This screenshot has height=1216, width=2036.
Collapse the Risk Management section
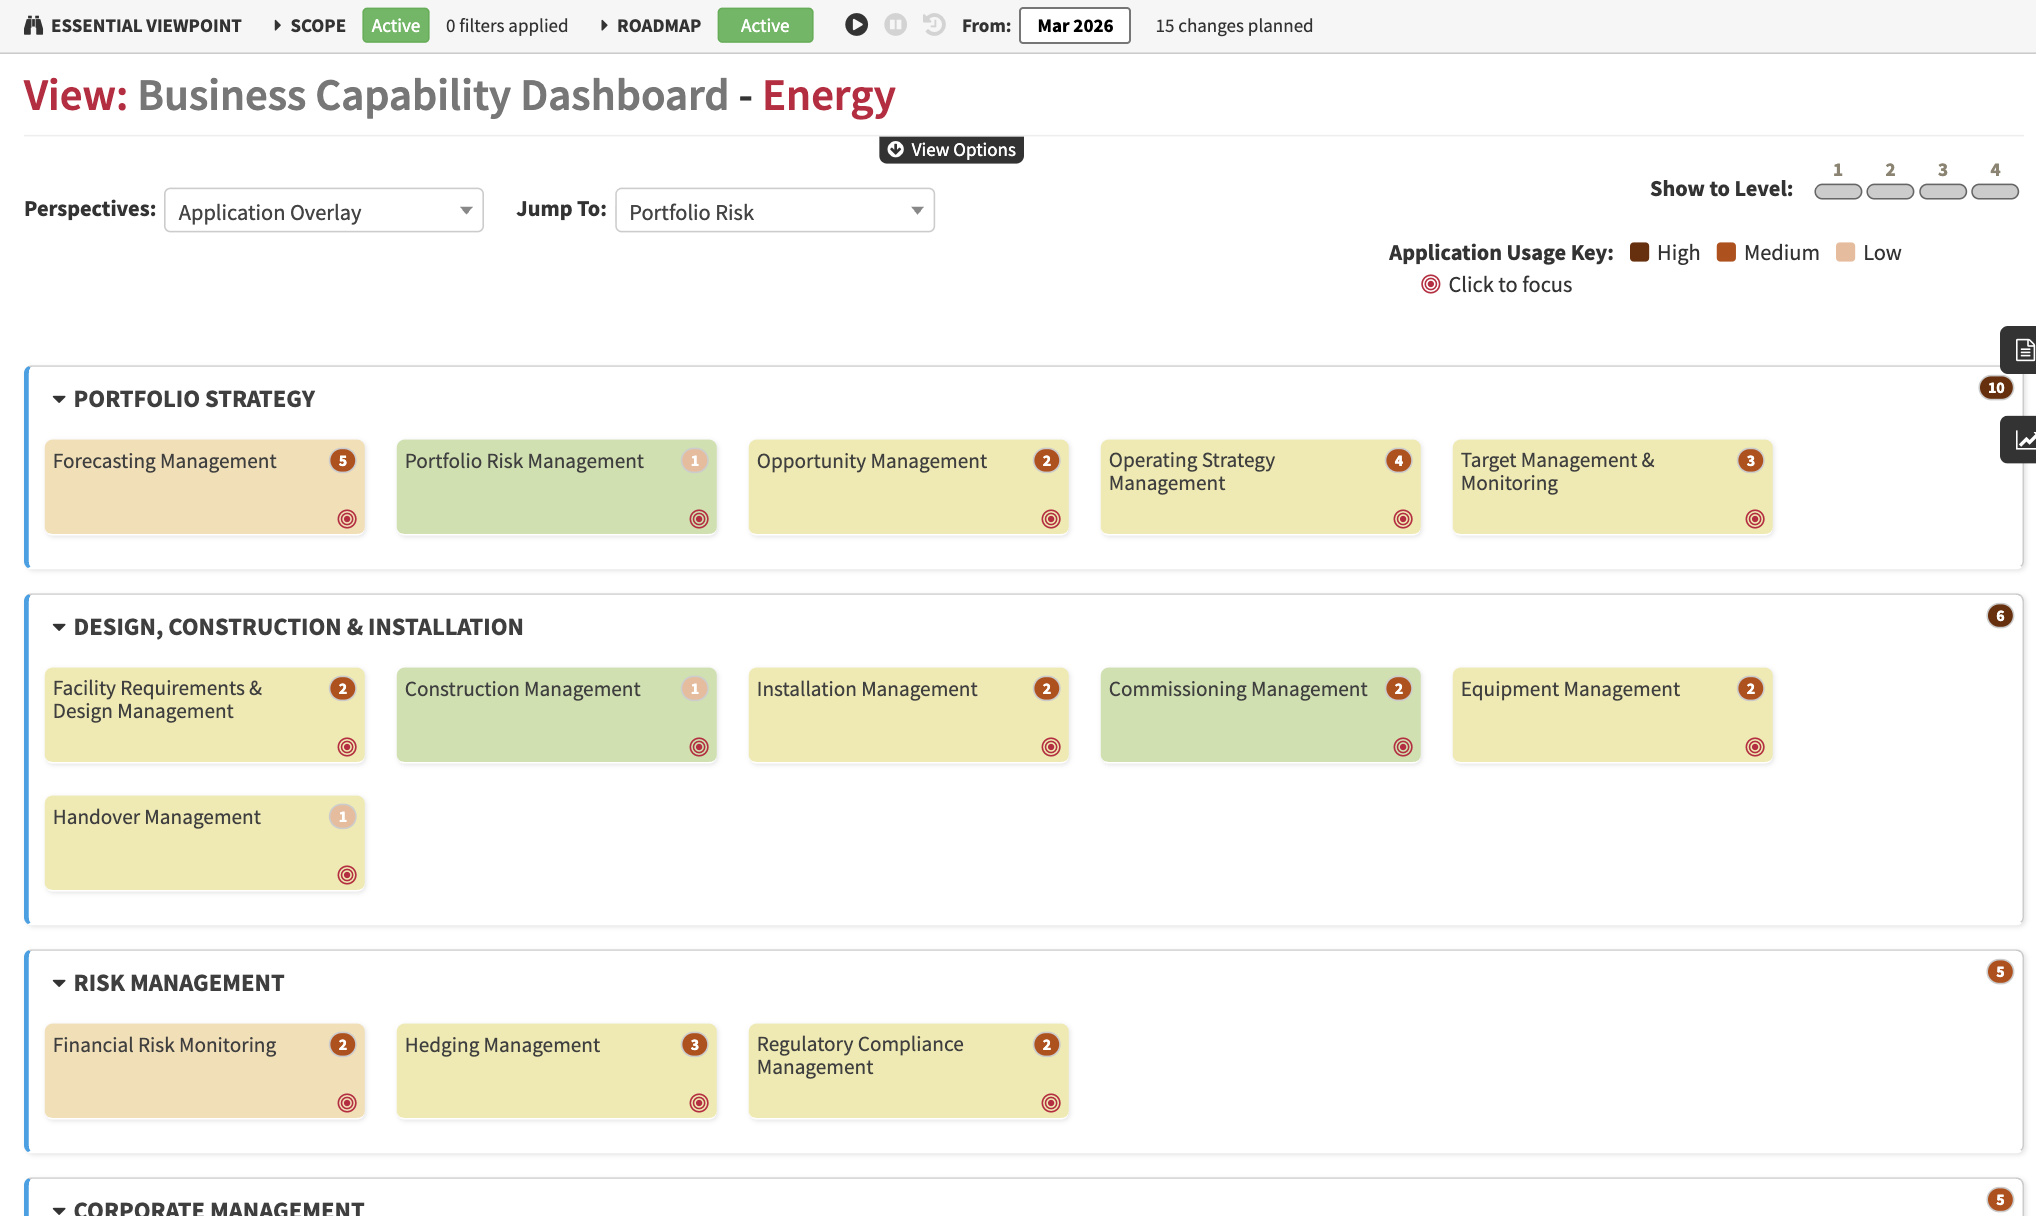[59, 983]
